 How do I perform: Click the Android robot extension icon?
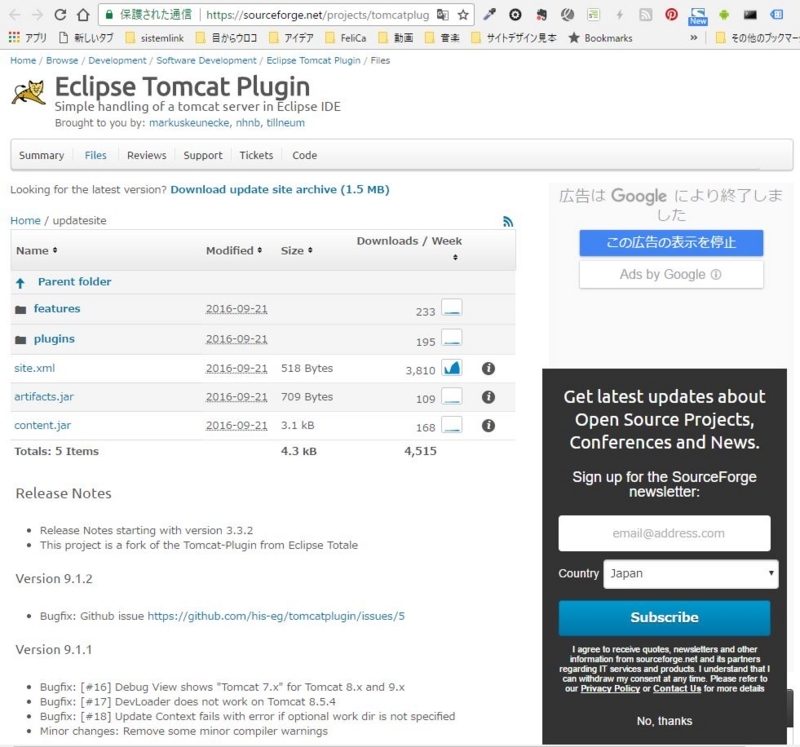point(724,15)
